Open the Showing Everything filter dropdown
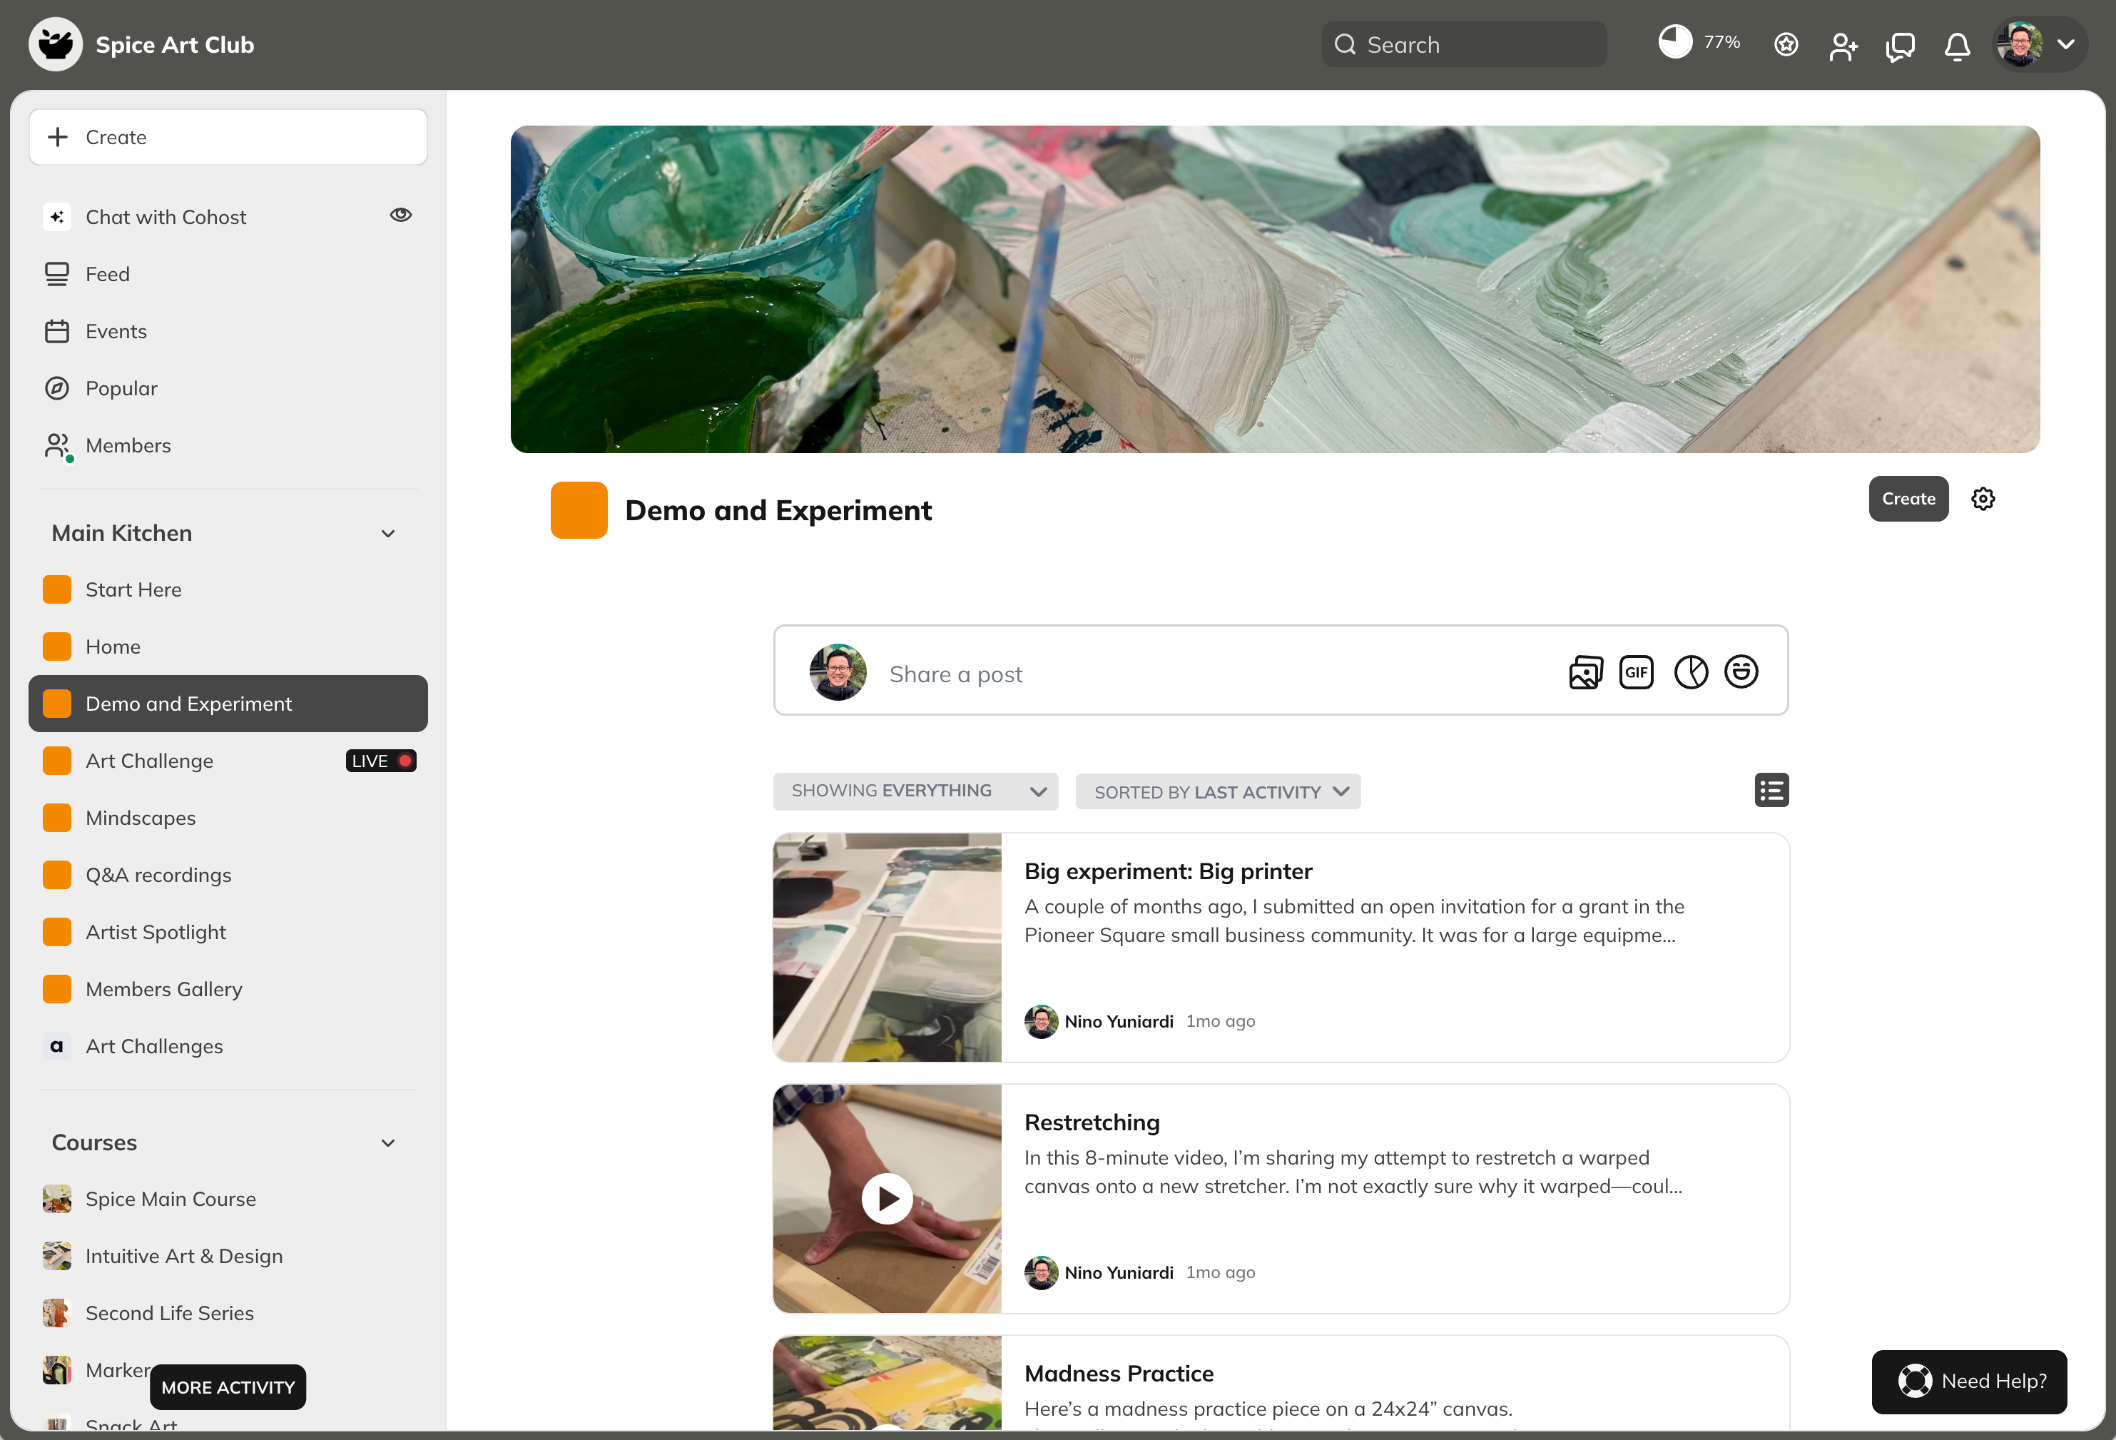2116x1440 pixels. [x=915, y=791]
